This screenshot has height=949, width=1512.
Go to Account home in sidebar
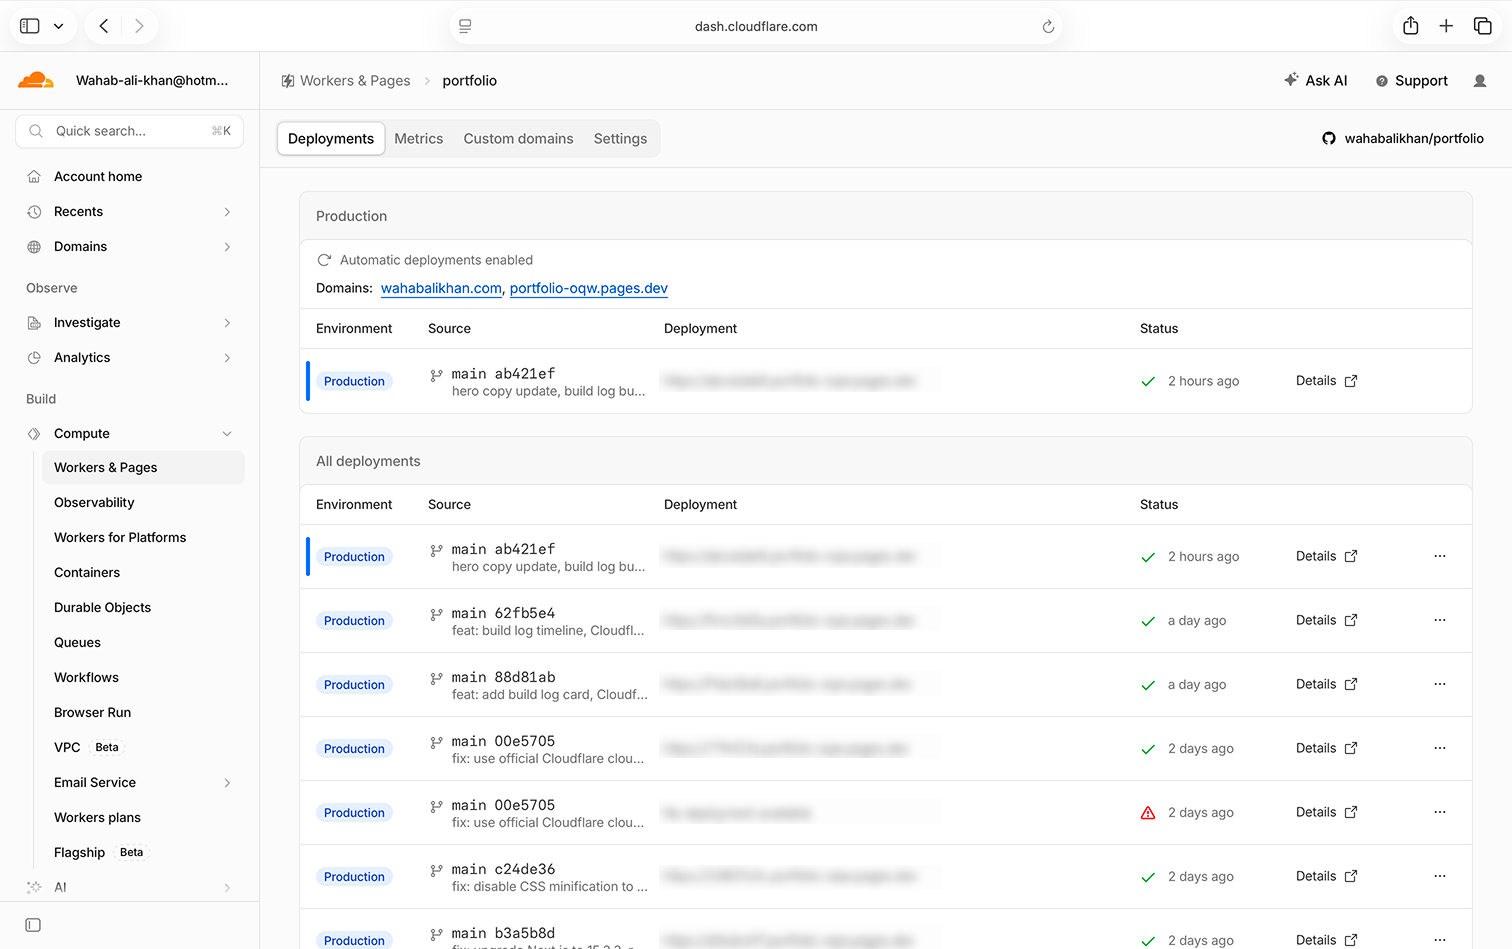98,177
